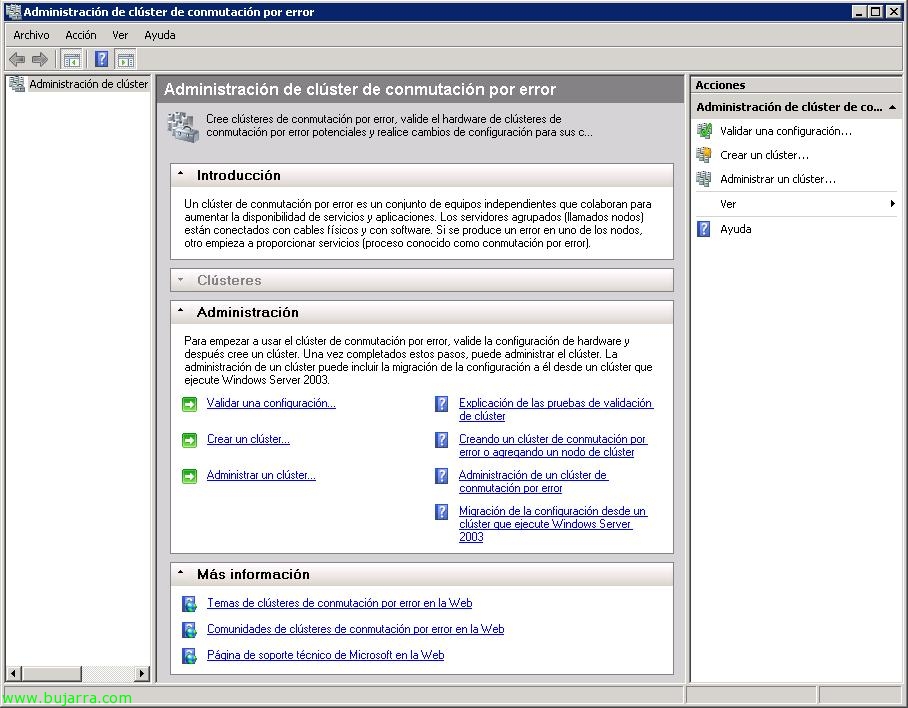Screen dimensions: 908x708
Task: Collapse the Más información section
Action: [x=181, y=573]
